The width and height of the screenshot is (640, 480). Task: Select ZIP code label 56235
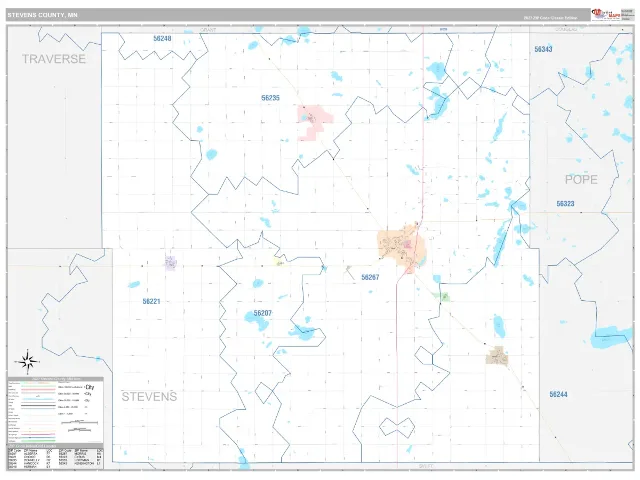point(270,98)
